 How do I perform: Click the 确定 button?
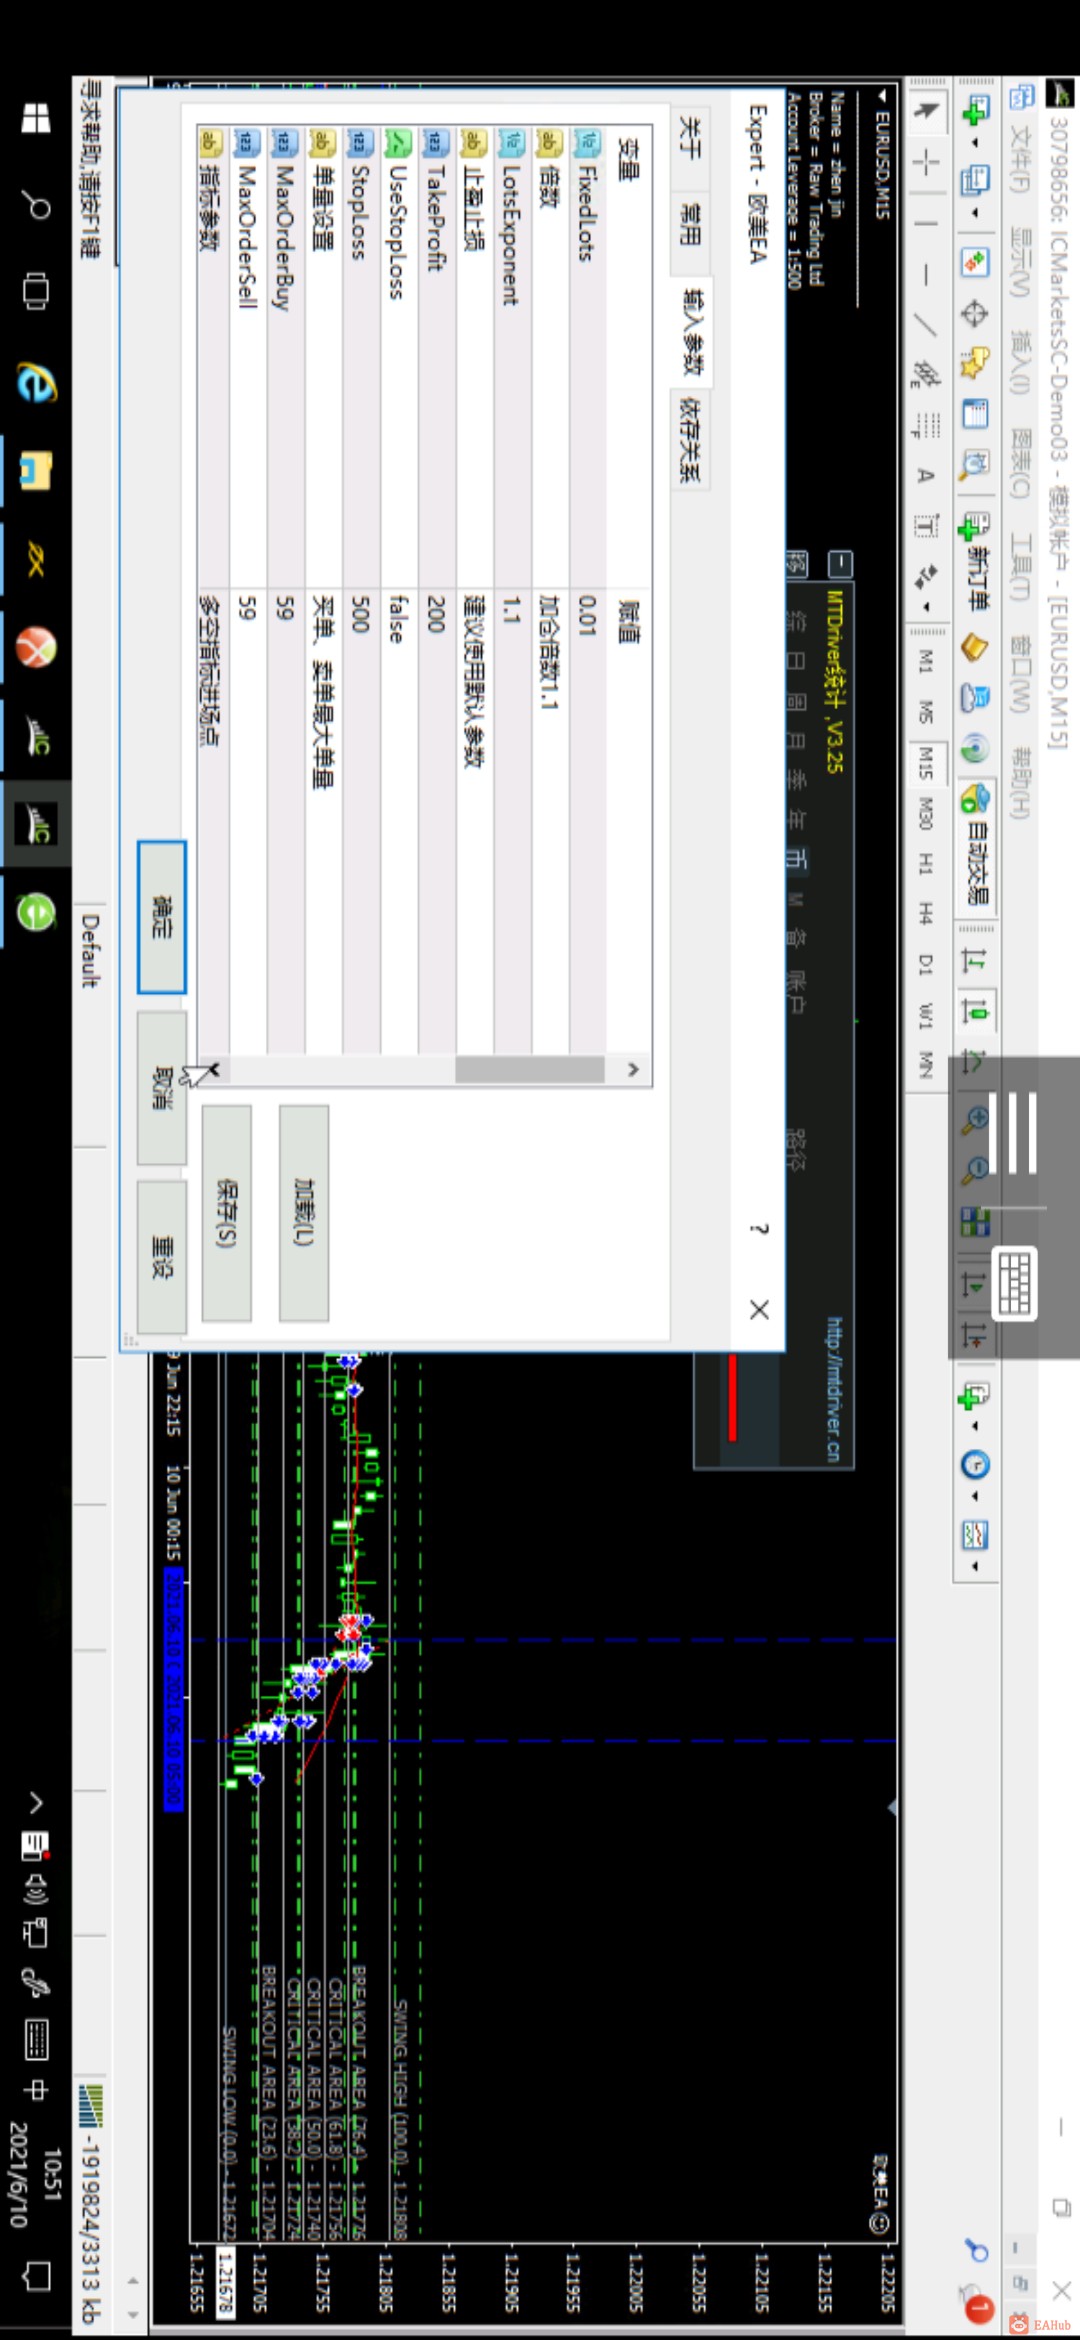pyautogui.click(x=162, y=917)
